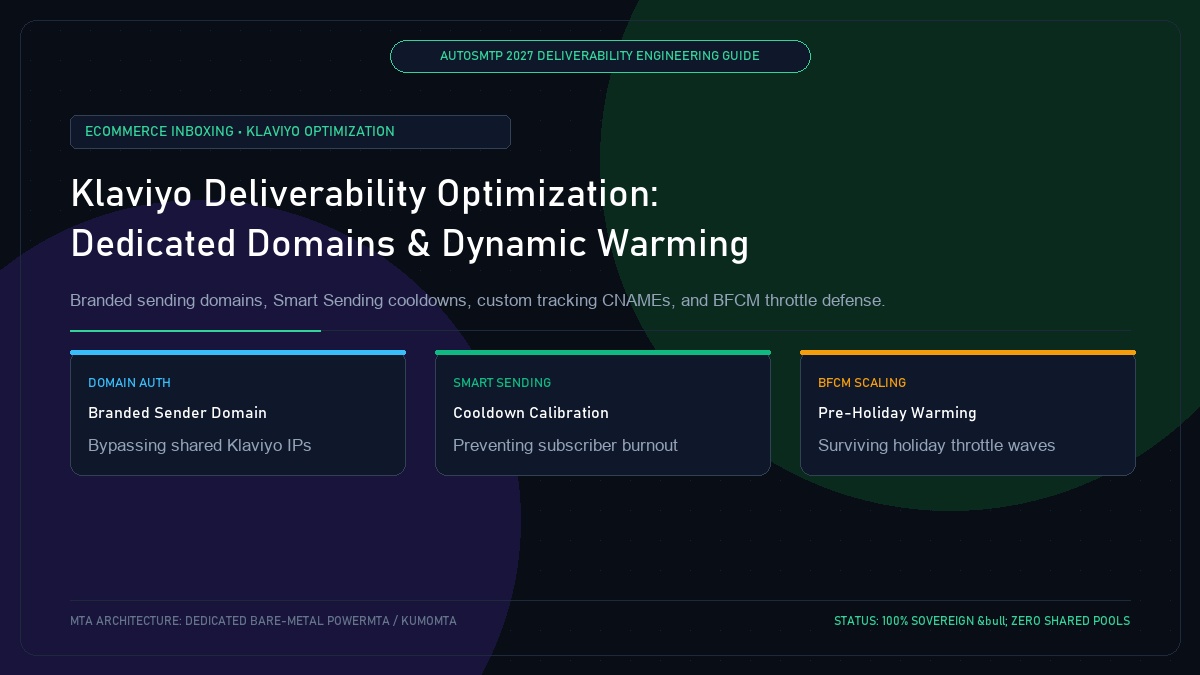Click the Cooldown Calibration title

coord(531,413)
